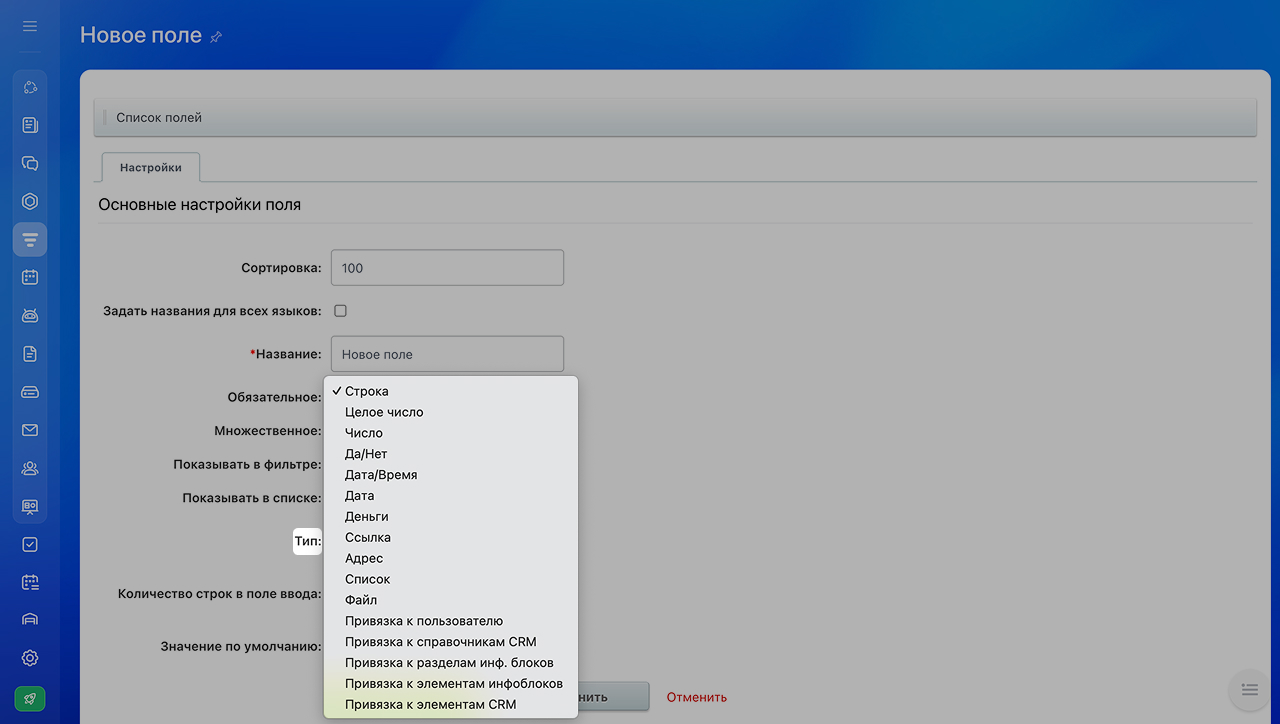
Task: Open the settings gear icon in the sidebar
Action: tap(30, 658)
